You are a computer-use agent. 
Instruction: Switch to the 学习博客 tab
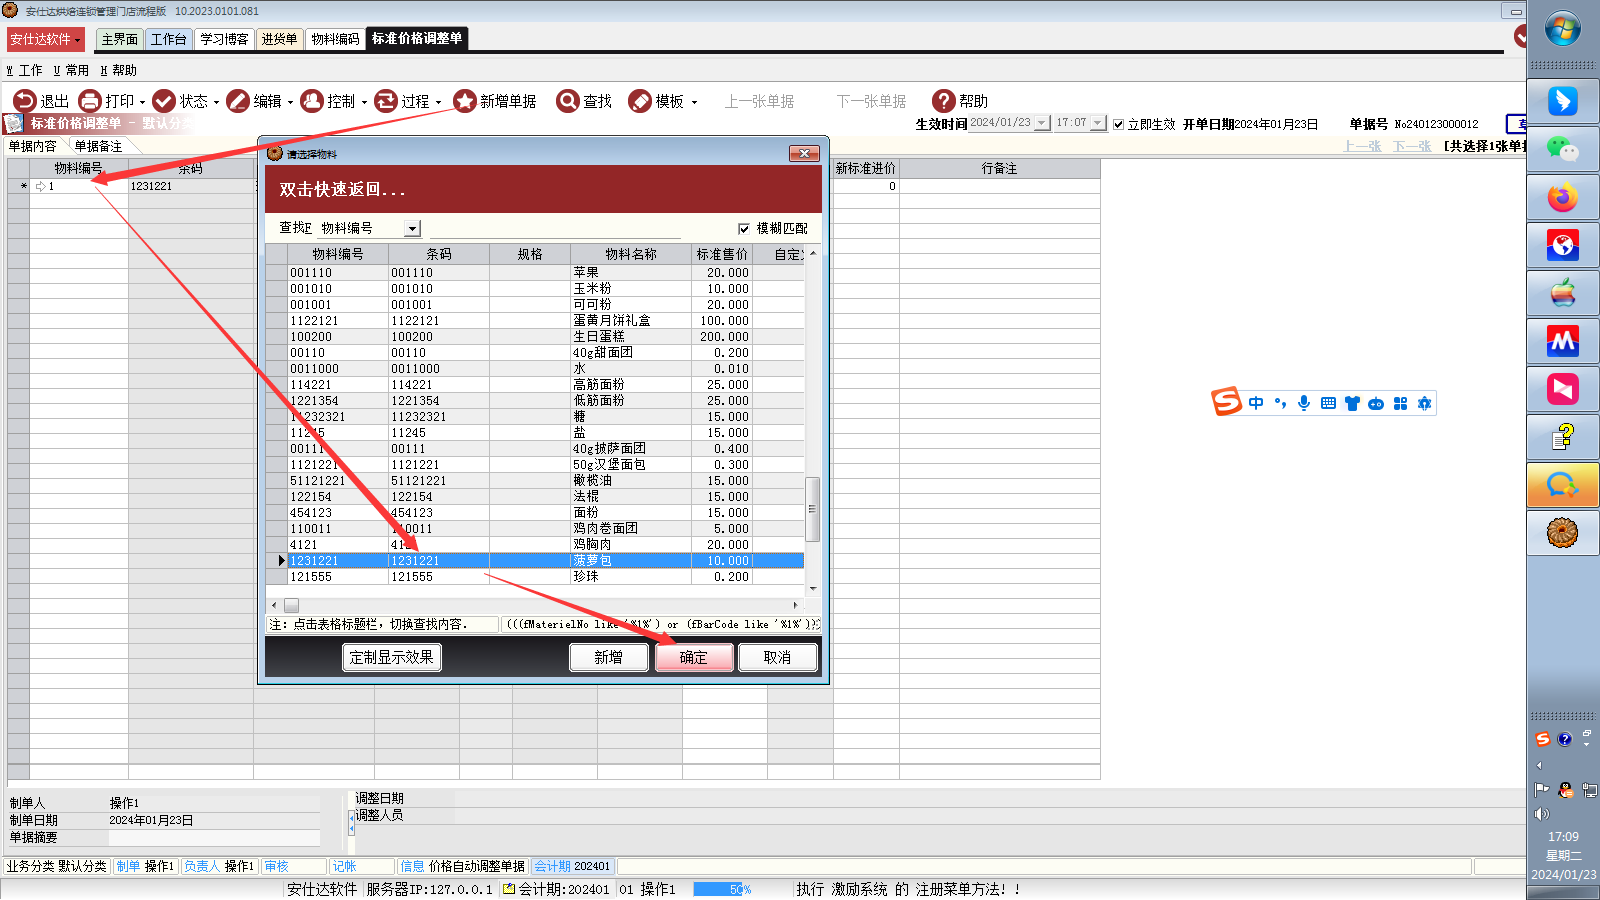(x=224, y=39)
